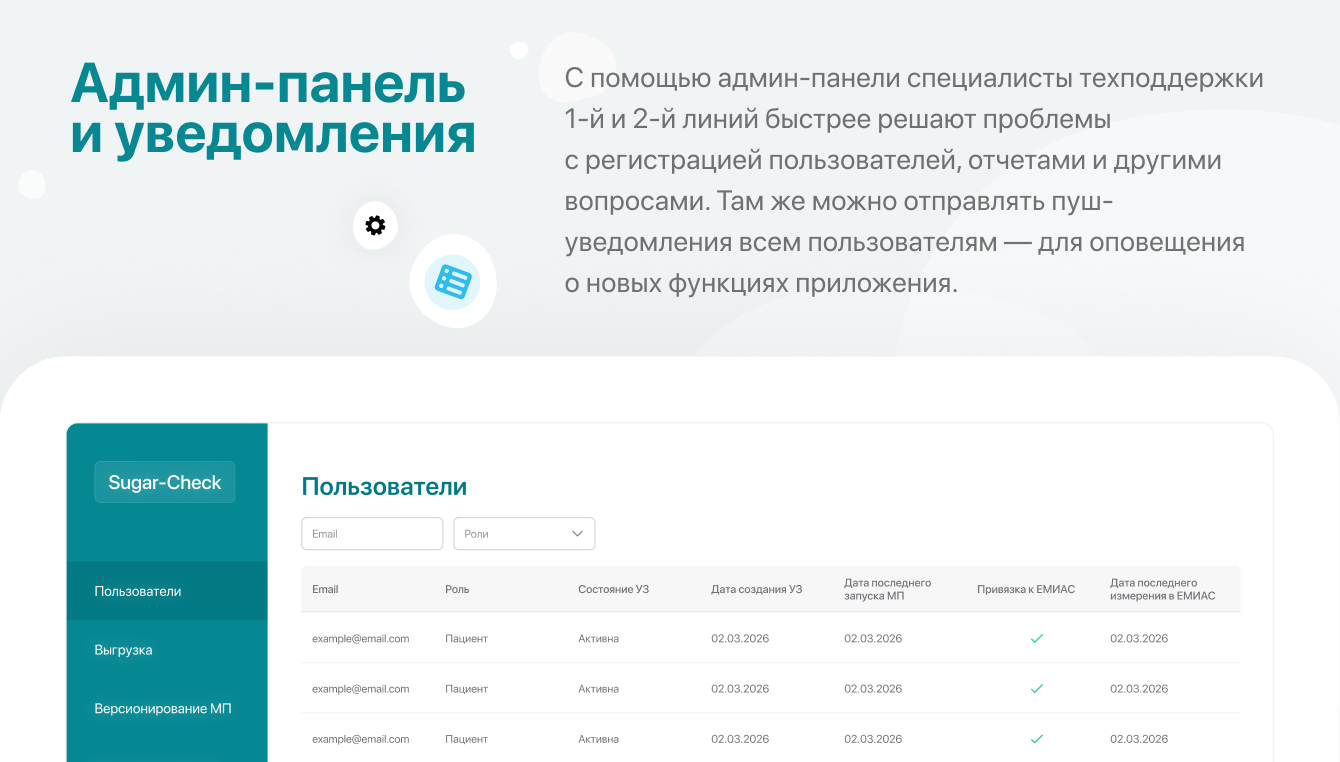Click the Sugar-Check logo button
The image size is (1340, 762).
[x=165, y=482]
